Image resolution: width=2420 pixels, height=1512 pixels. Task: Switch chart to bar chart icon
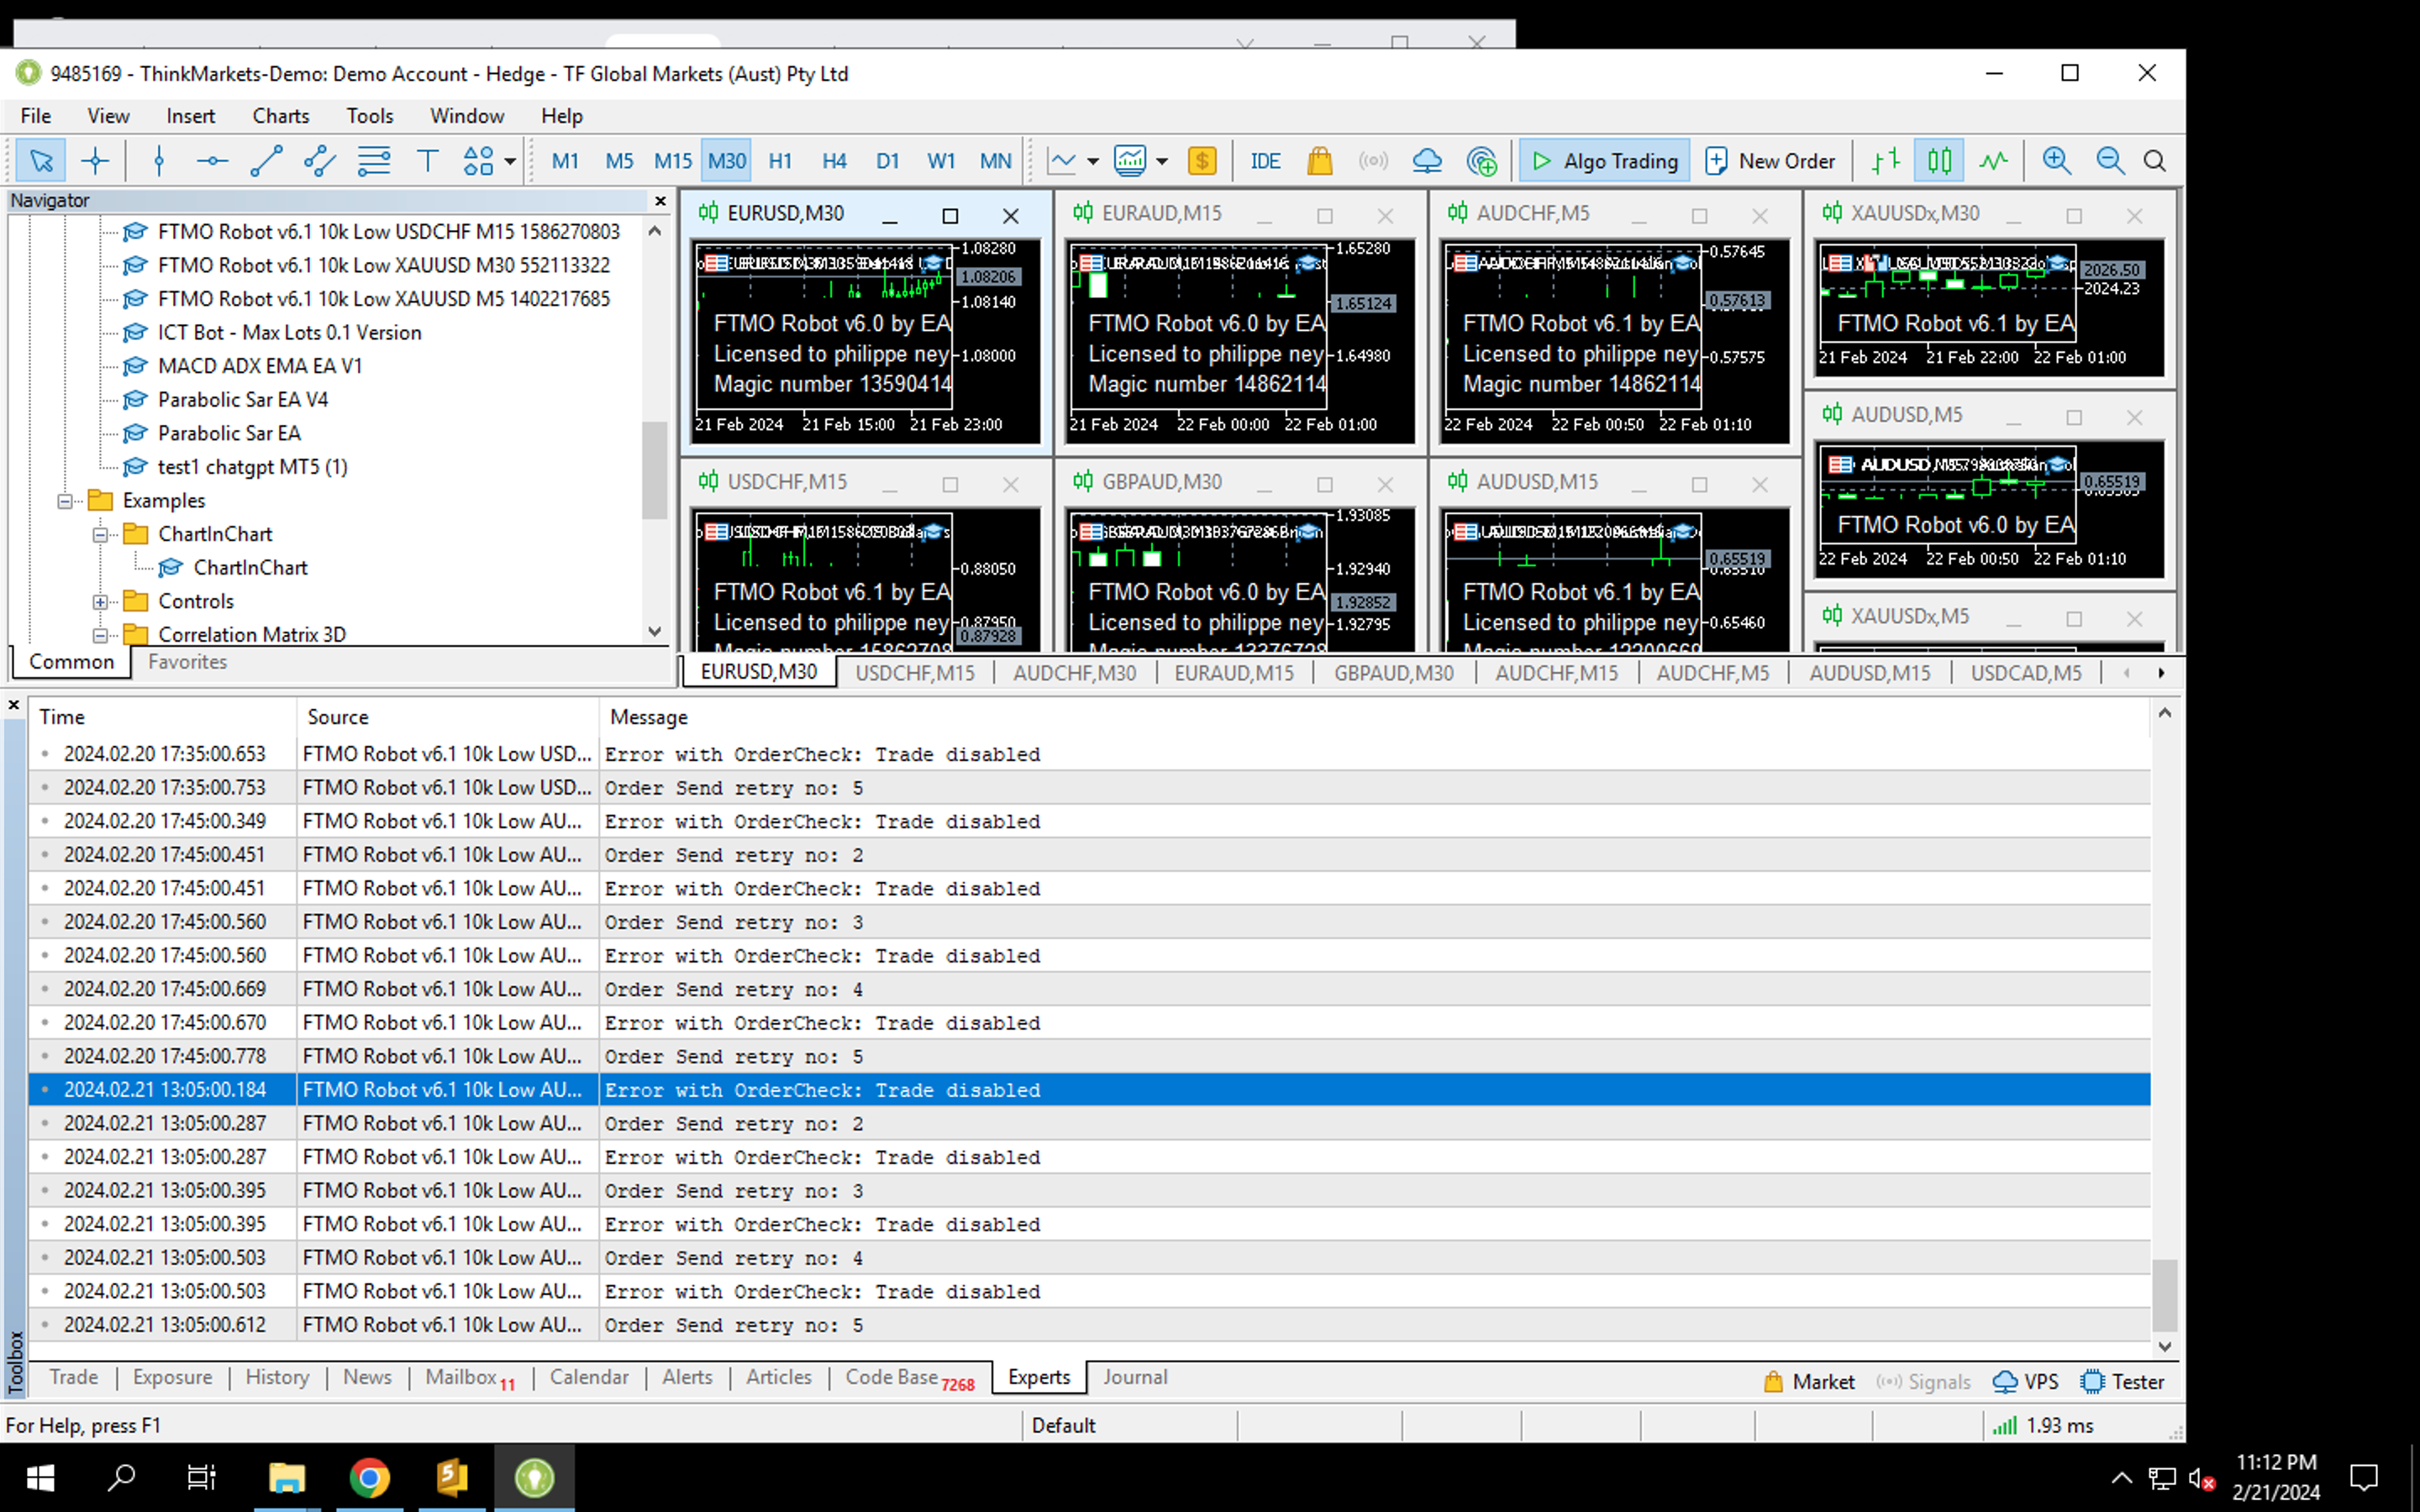click(x=1886, y=161)
